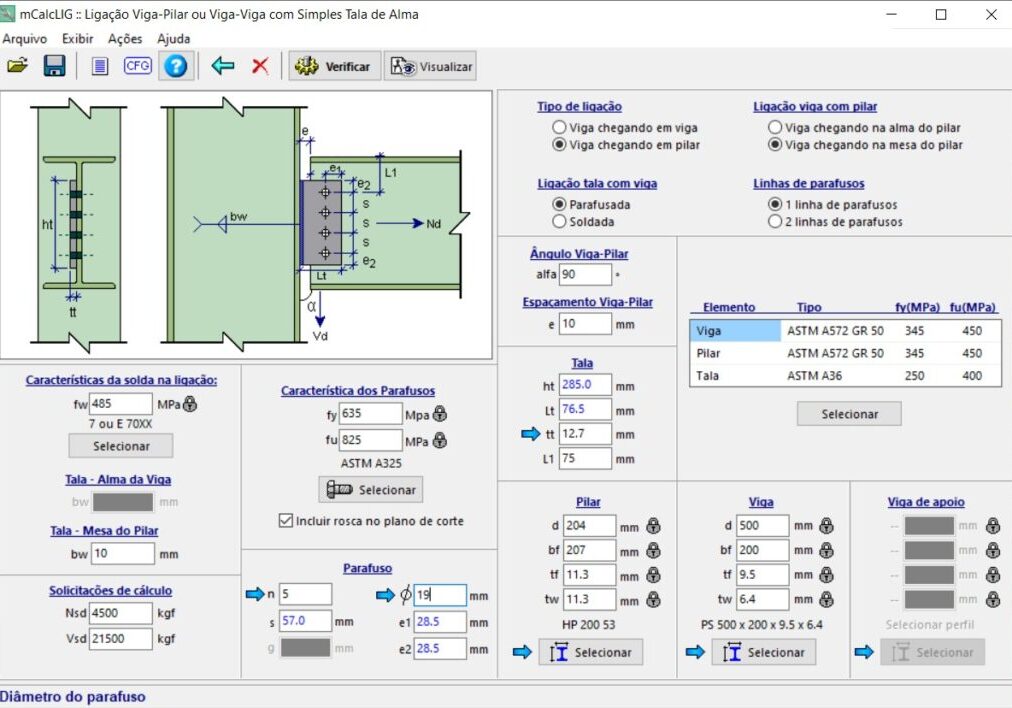Select the Viga row in materials table
1012x708 pixels.
[844, 330]
